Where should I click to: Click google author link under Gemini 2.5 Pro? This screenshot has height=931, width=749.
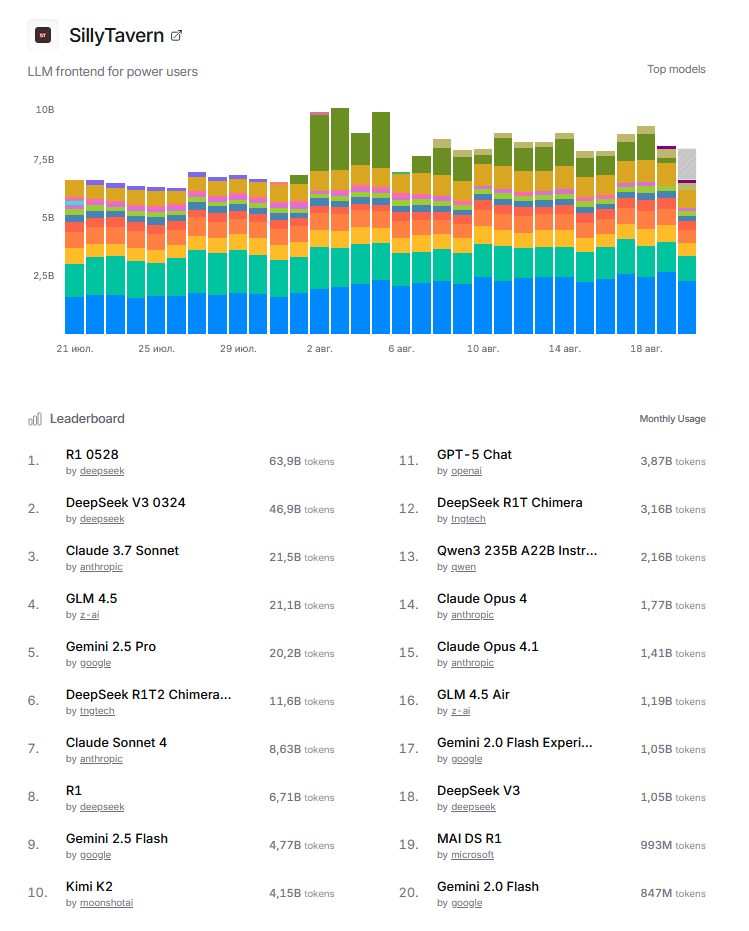[96, 663]
